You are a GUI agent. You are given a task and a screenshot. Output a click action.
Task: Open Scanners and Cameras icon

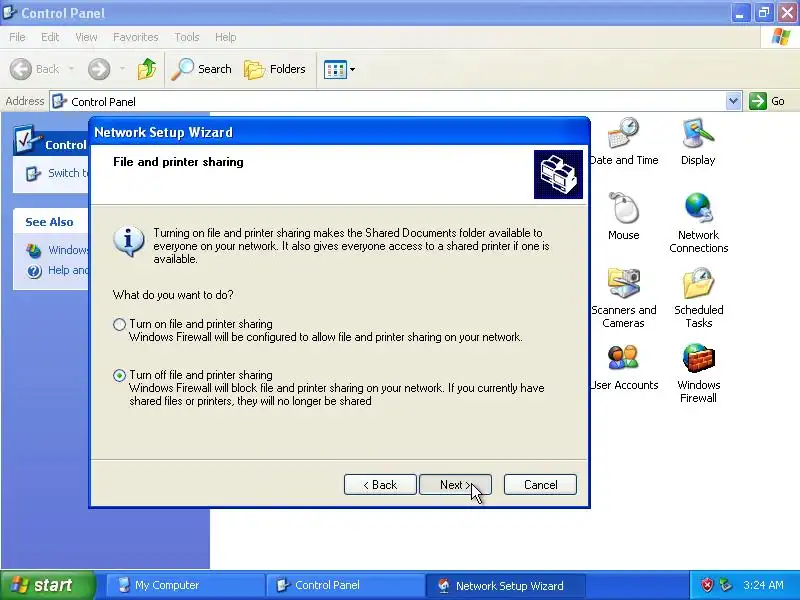pos(623,298)
